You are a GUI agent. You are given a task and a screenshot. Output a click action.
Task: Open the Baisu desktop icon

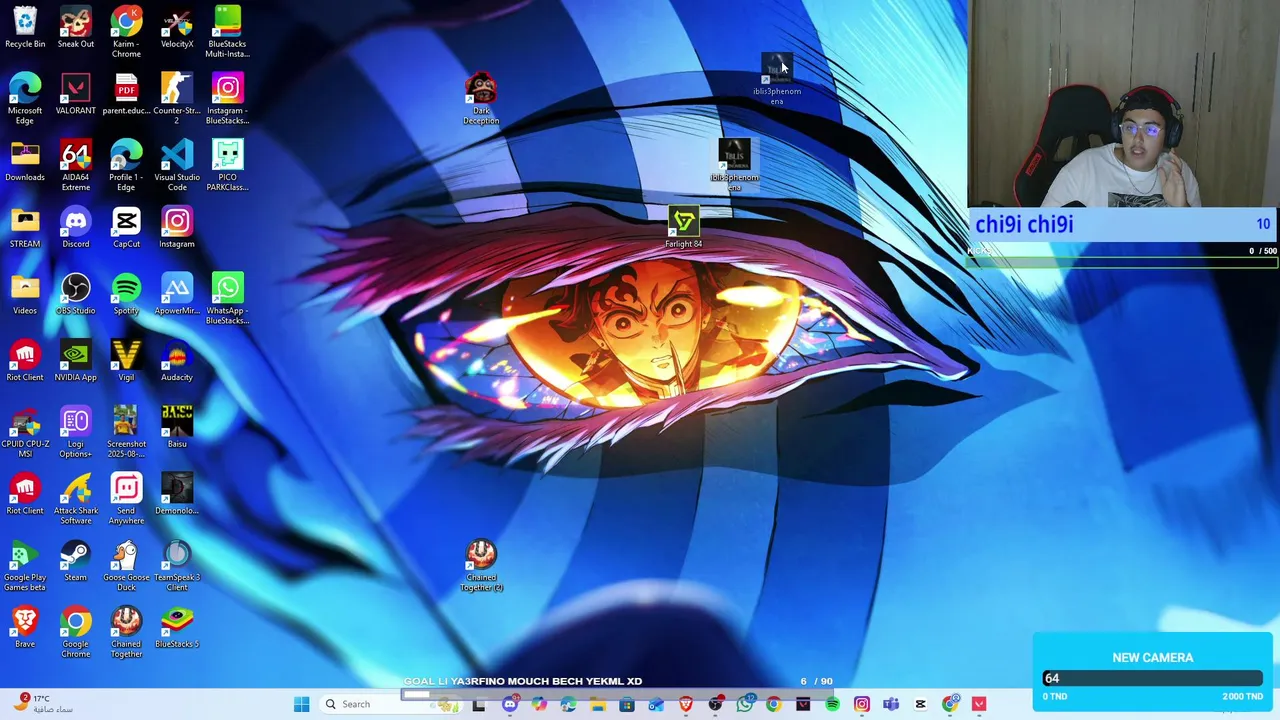[x=177, y=428]
